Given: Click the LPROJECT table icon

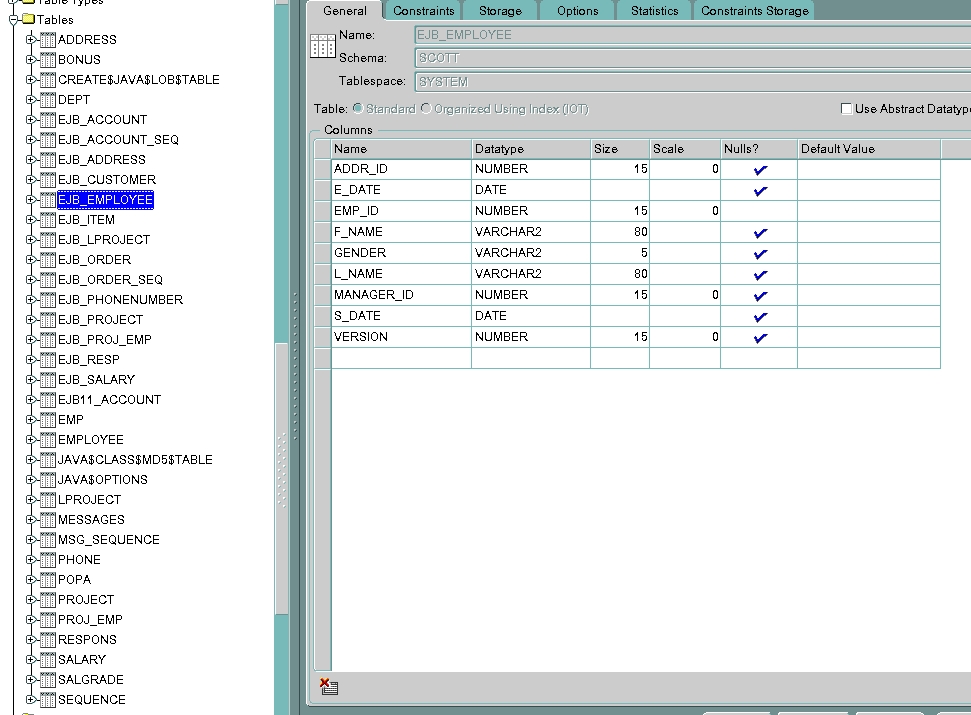Looking at the screenshot, I should coord(48,500).
